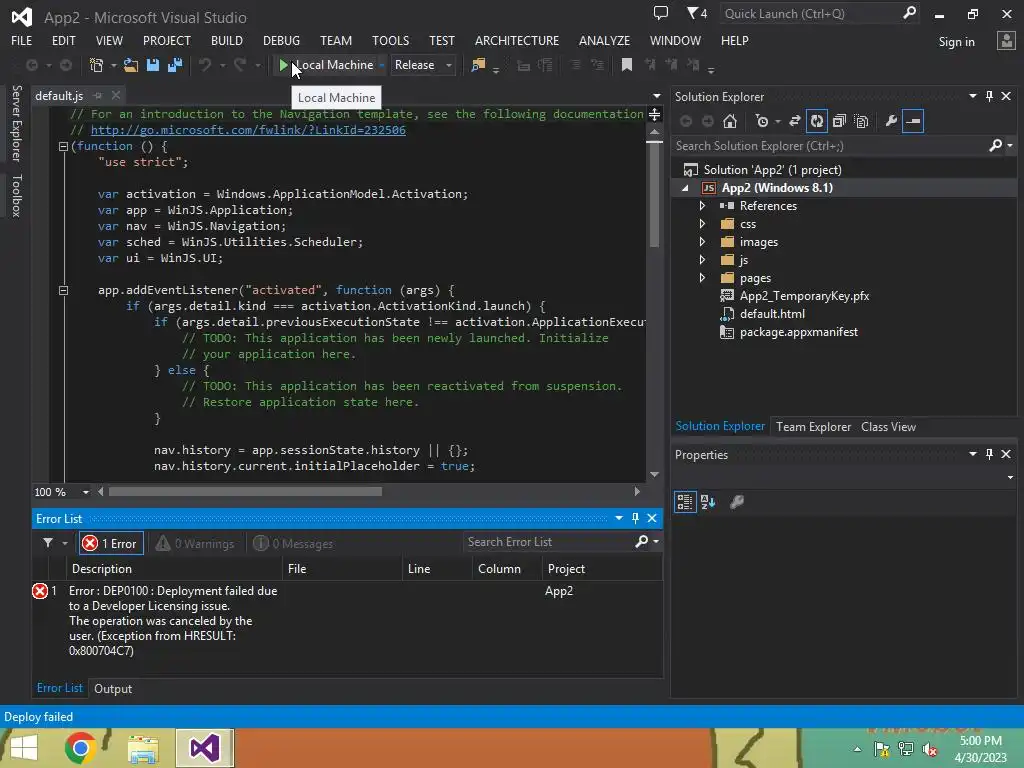
Task: Open the DEBUG menu
Action: 281,40
